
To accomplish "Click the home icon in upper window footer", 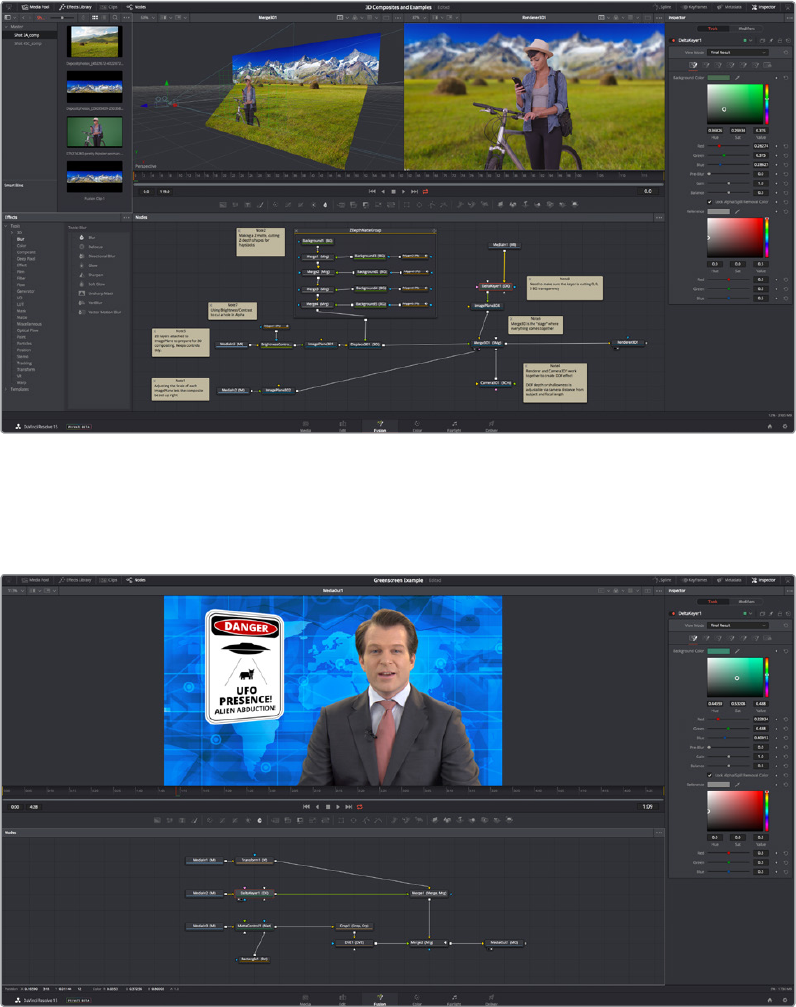I will (x=770, y=426).
